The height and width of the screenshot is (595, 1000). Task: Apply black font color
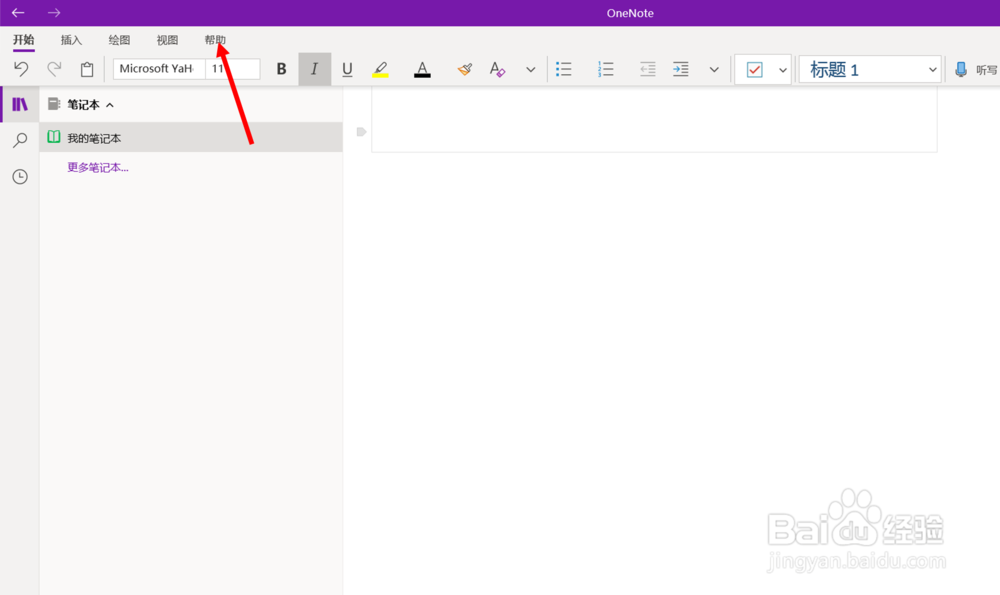pyautogui.click(x=422, y=69)
